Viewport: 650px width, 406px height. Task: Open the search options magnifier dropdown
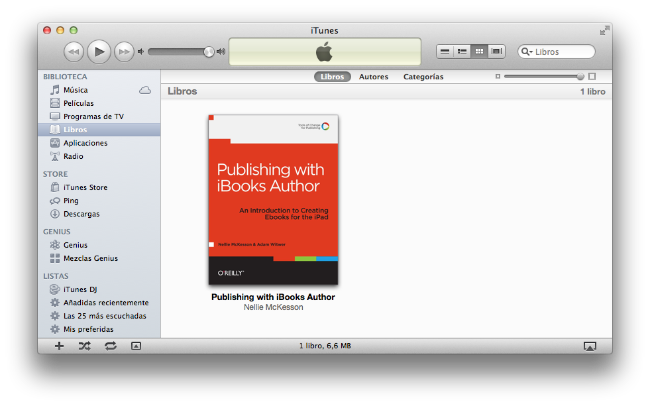click(528, 52)
